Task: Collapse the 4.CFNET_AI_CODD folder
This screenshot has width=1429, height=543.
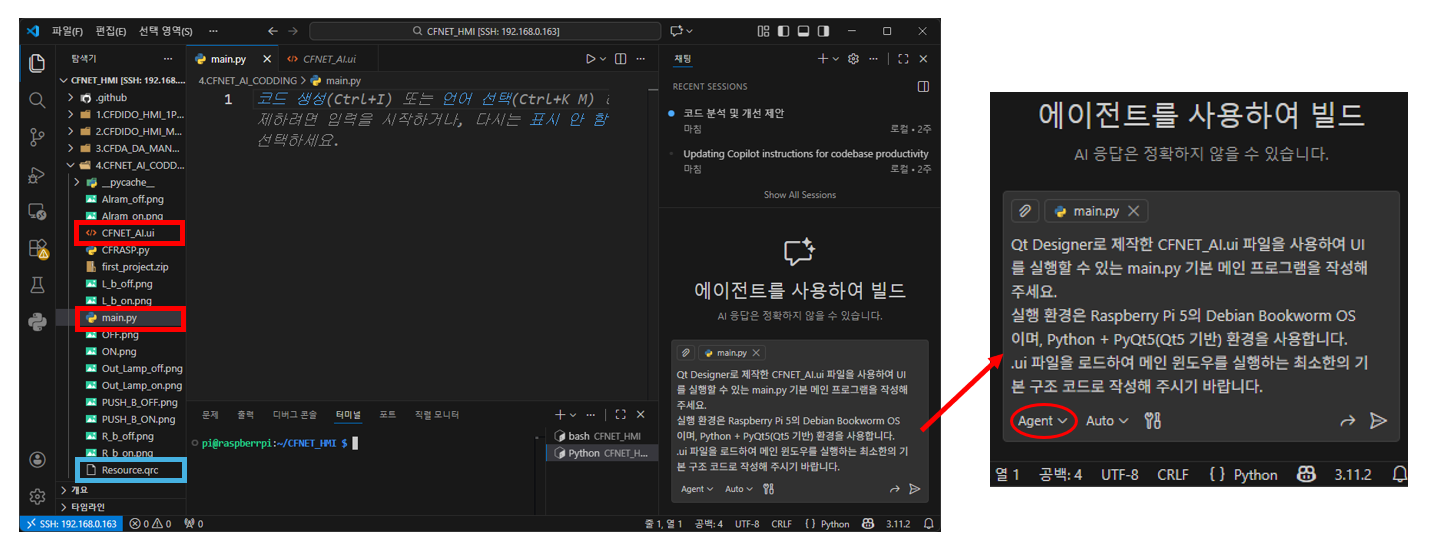Action: point(70,165)
